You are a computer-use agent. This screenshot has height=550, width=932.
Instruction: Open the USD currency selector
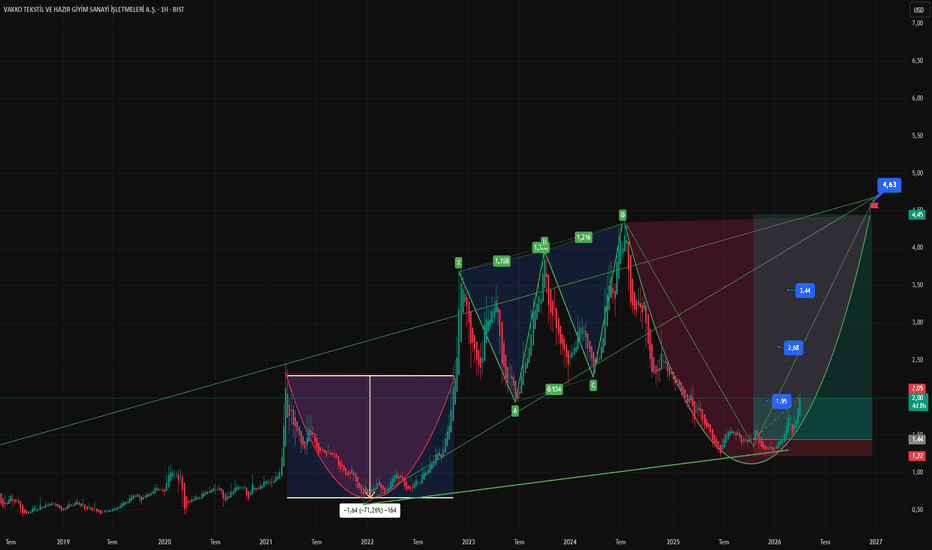pyautogui.click(x=918, y=10)
